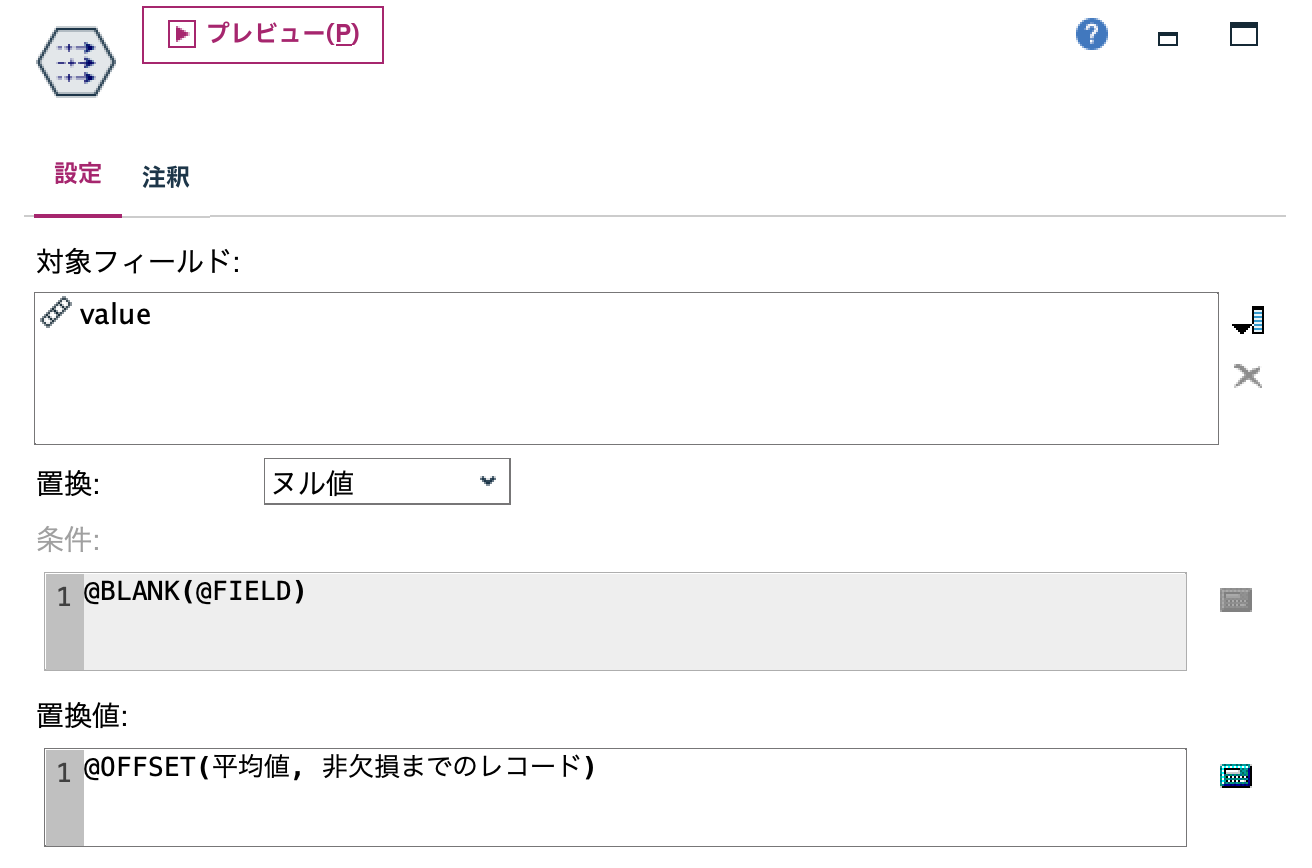Open the expression builder for 置換値
The width and height of the screenshot is (1312, 868).
click(x=1236, y=774)
